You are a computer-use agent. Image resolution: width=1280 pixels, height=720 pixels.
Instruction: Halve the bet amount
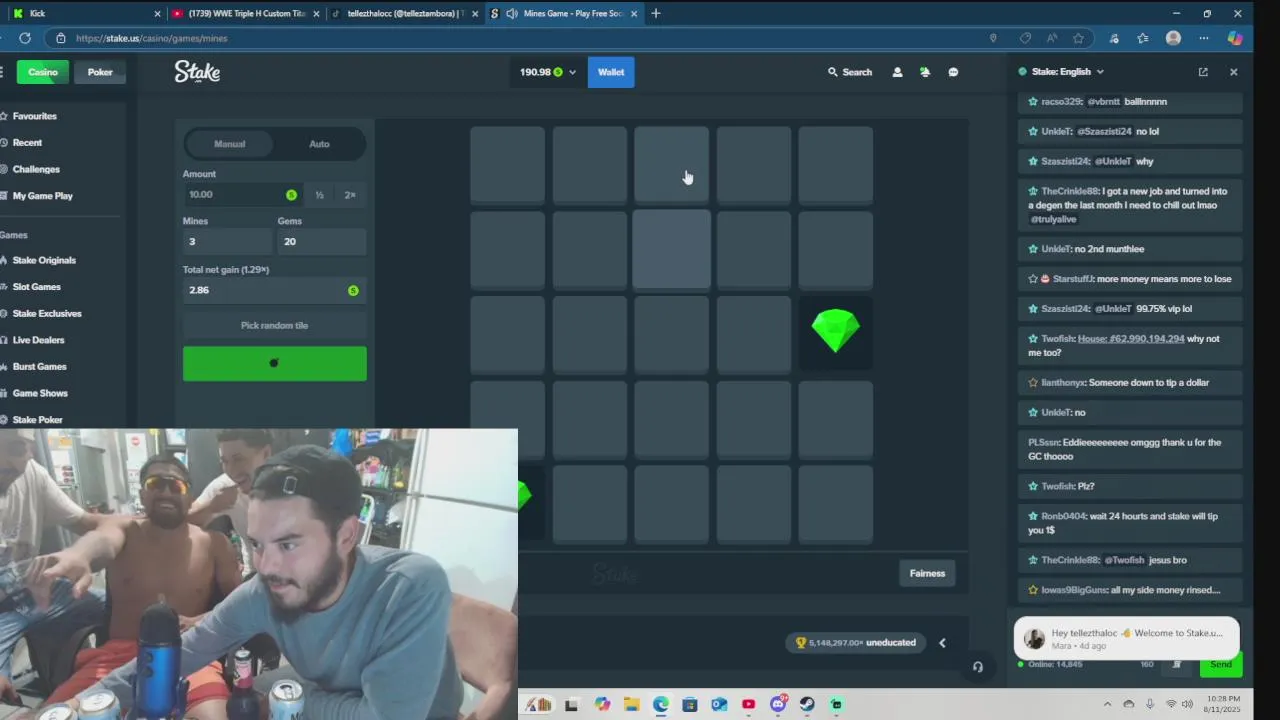[x=319, y=195]
